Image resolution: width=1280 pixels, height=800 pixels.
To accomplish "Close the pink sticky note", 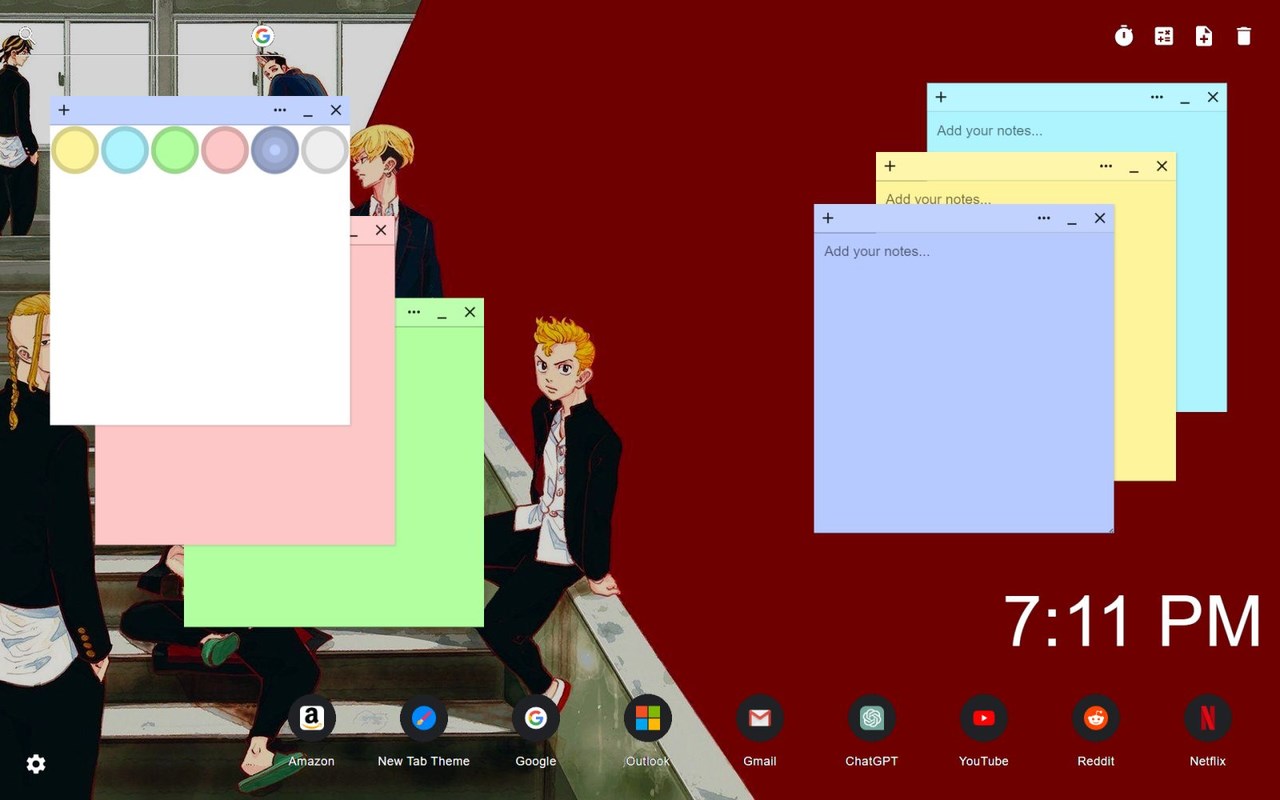I will pos(381,230).
